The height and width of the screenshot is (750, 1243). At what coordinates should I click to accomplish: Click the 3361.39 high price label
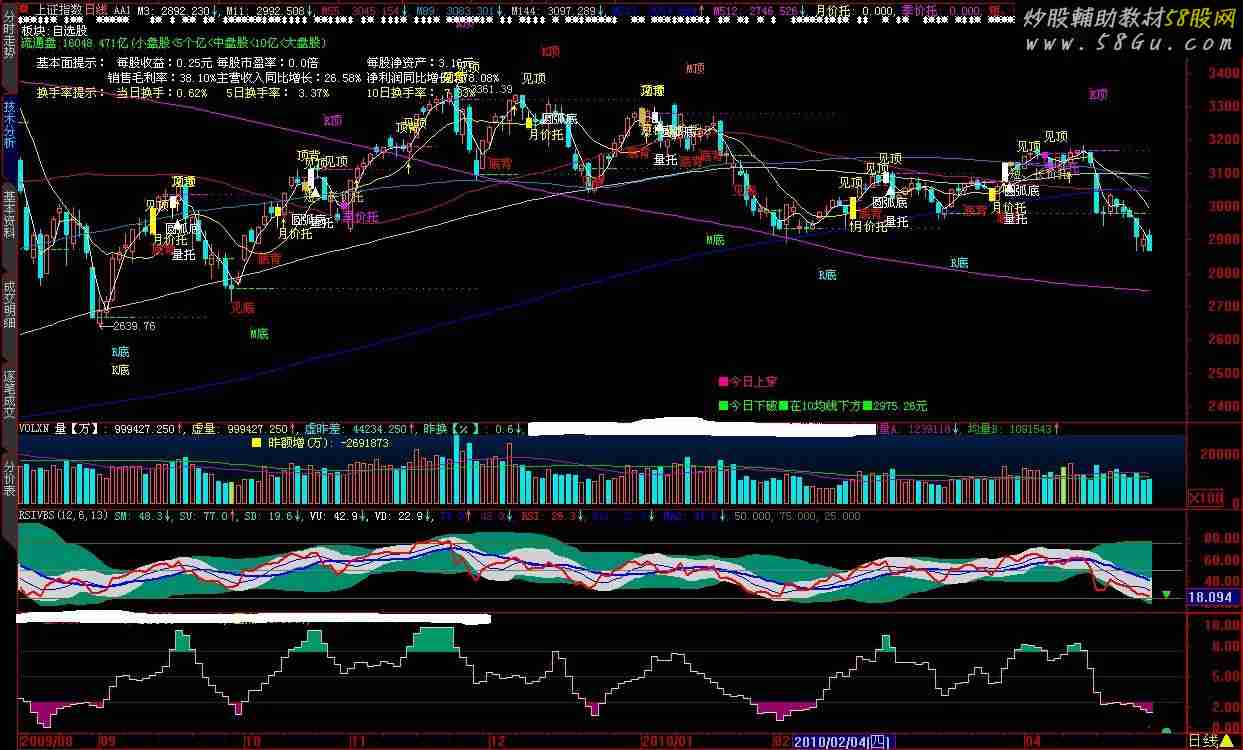point(490,89)
